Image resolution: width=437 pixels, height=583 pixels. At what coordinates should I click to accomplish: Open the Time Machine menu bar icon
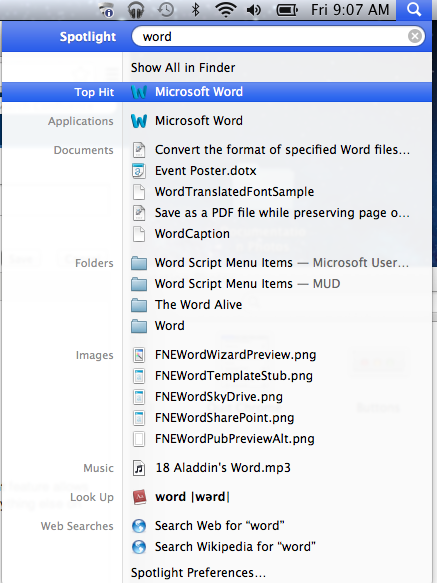166,10
